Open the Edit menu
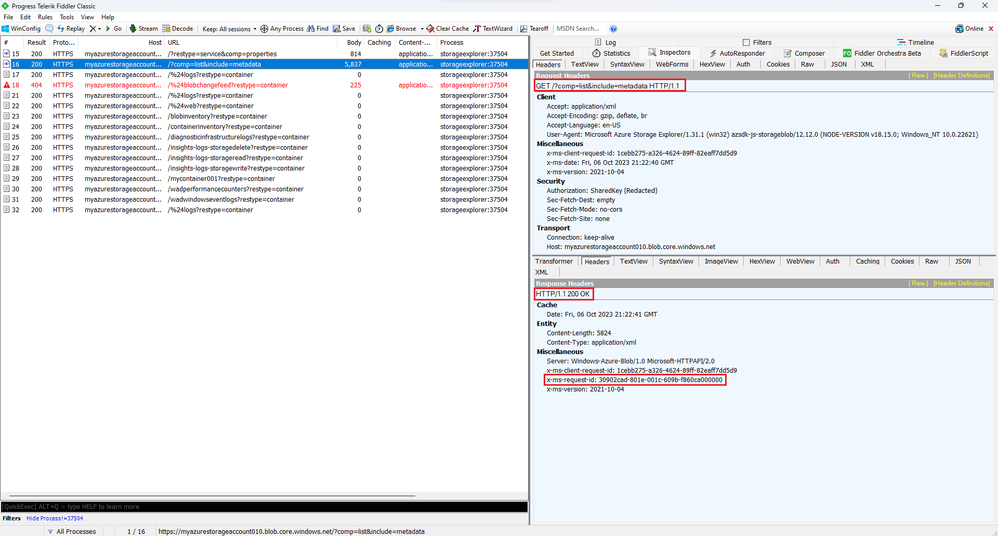998x536 pixels. (25, 17)
